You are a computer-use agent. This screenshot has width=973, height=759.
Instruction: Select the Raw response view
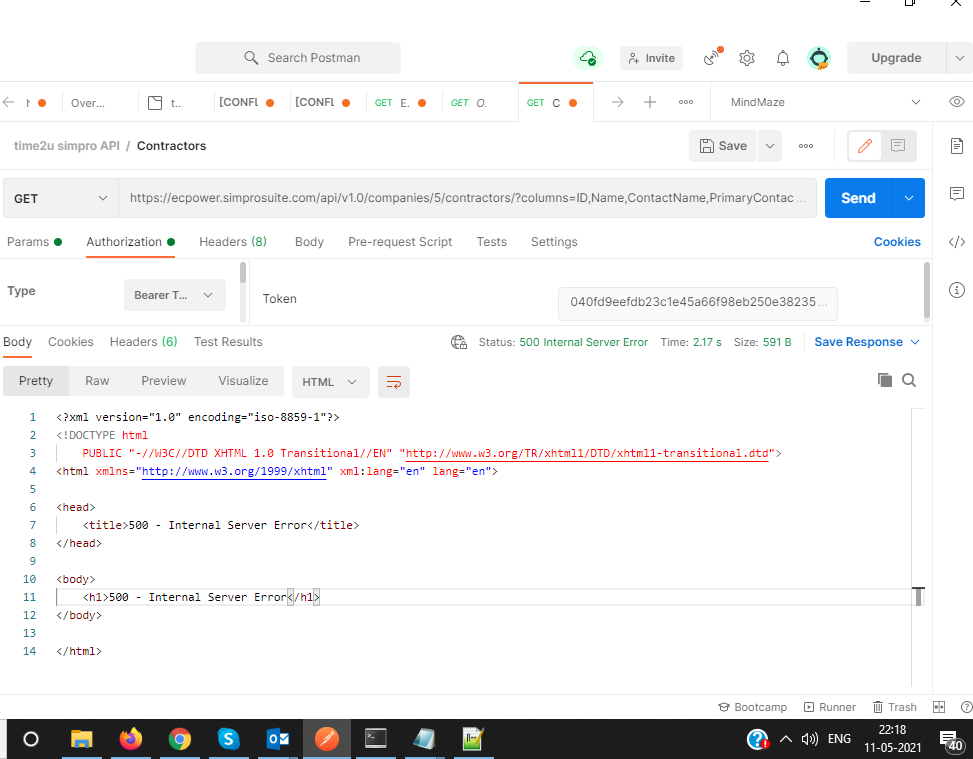click(x=97, y=380)
